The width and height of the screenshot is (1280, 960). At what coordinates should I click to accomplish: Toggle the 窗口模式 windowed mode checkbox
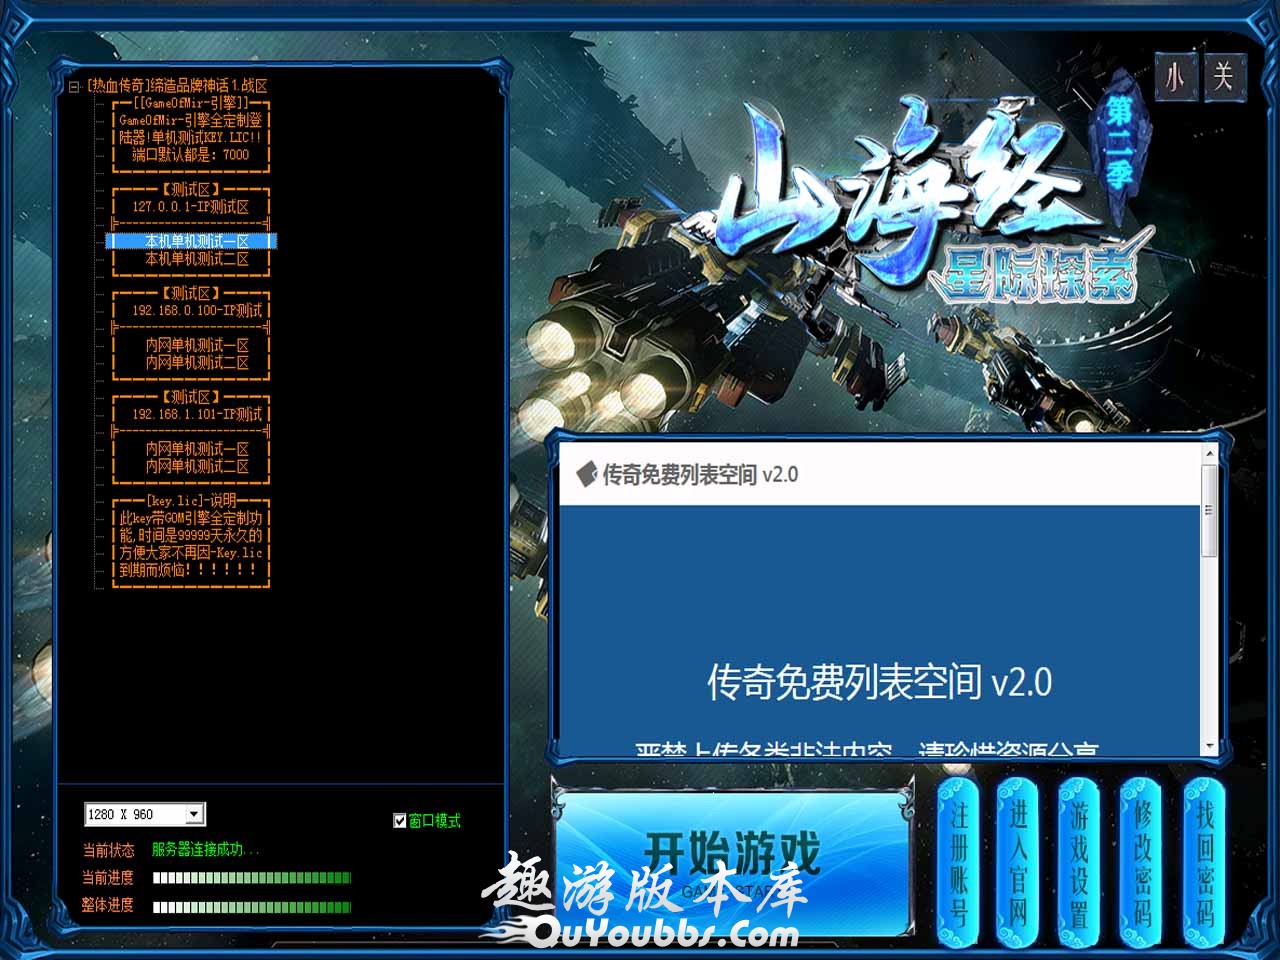400,821
